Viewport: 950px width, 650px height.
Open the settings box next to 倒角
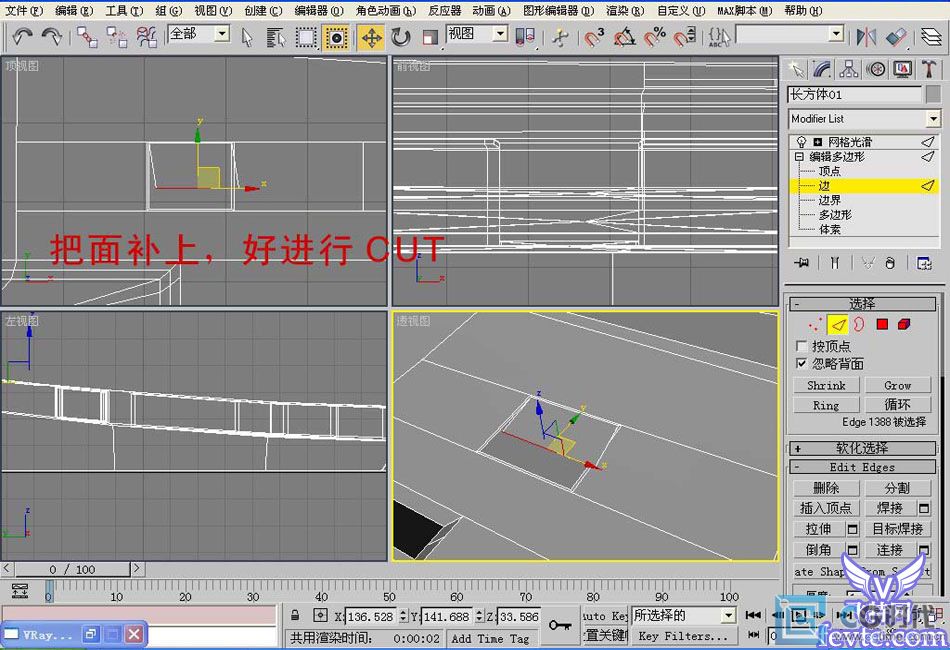point(852,550)
